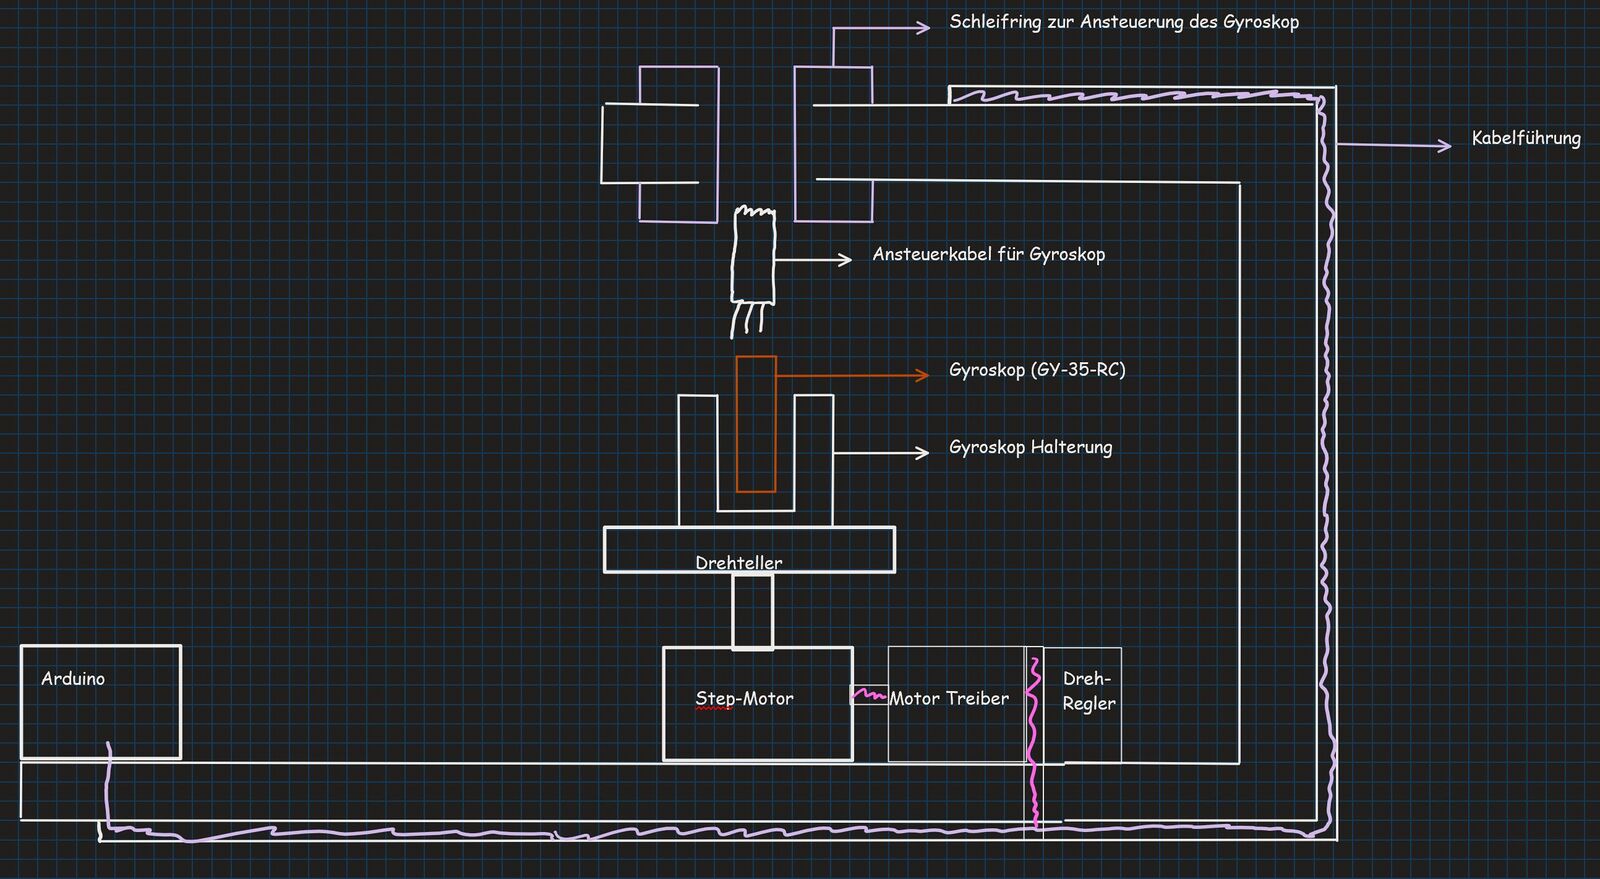Click the Ansteuerkabel für Gyroskop label
The width and height of the screenshot is (1600, 879).
(x=988, y=254)
